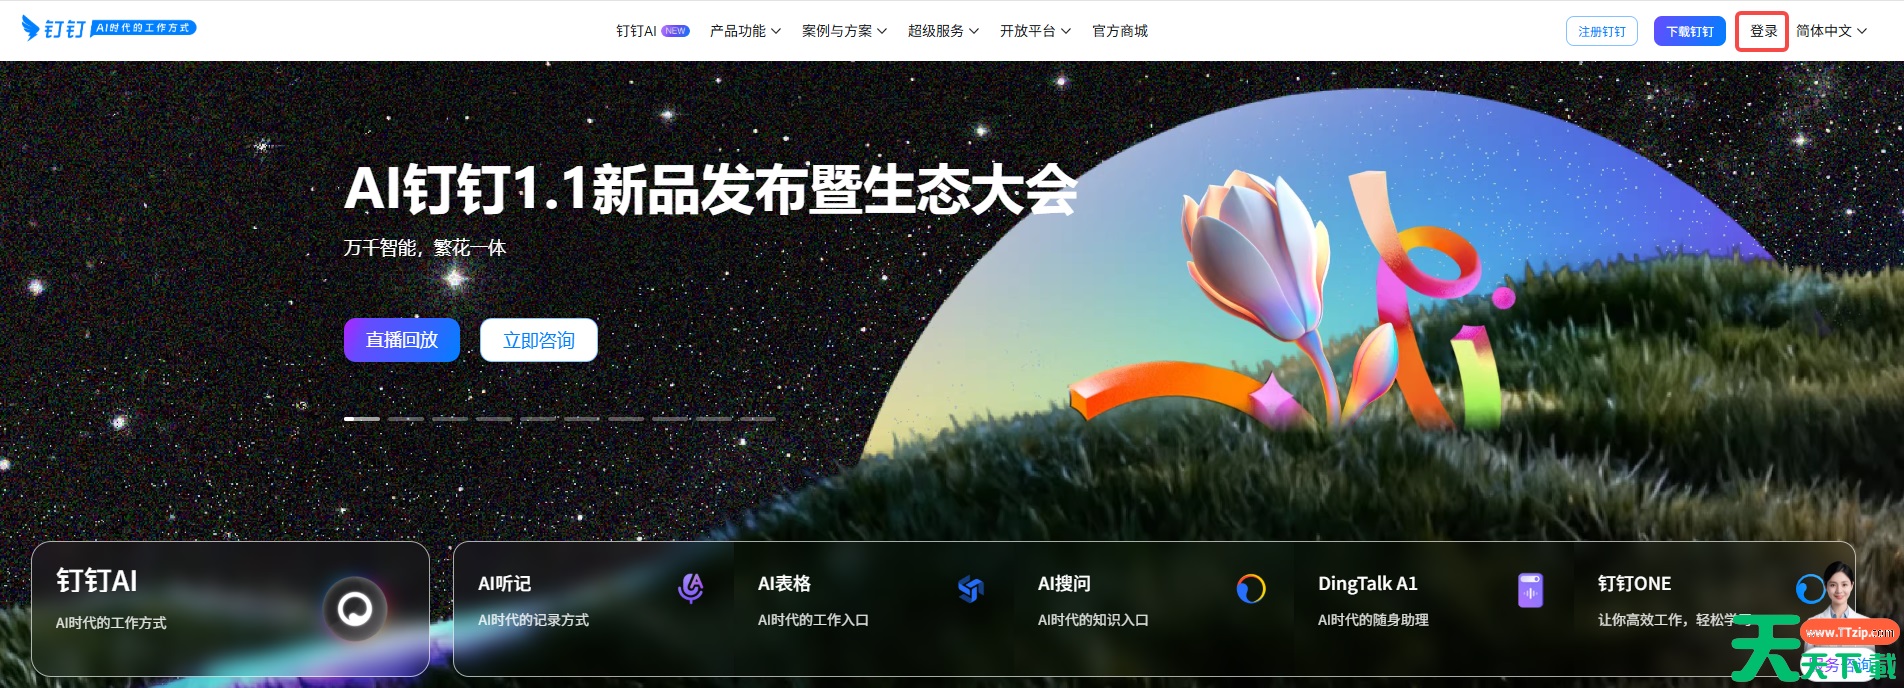Open the 简体中文 language dropdown

[x=1831, y=31]
